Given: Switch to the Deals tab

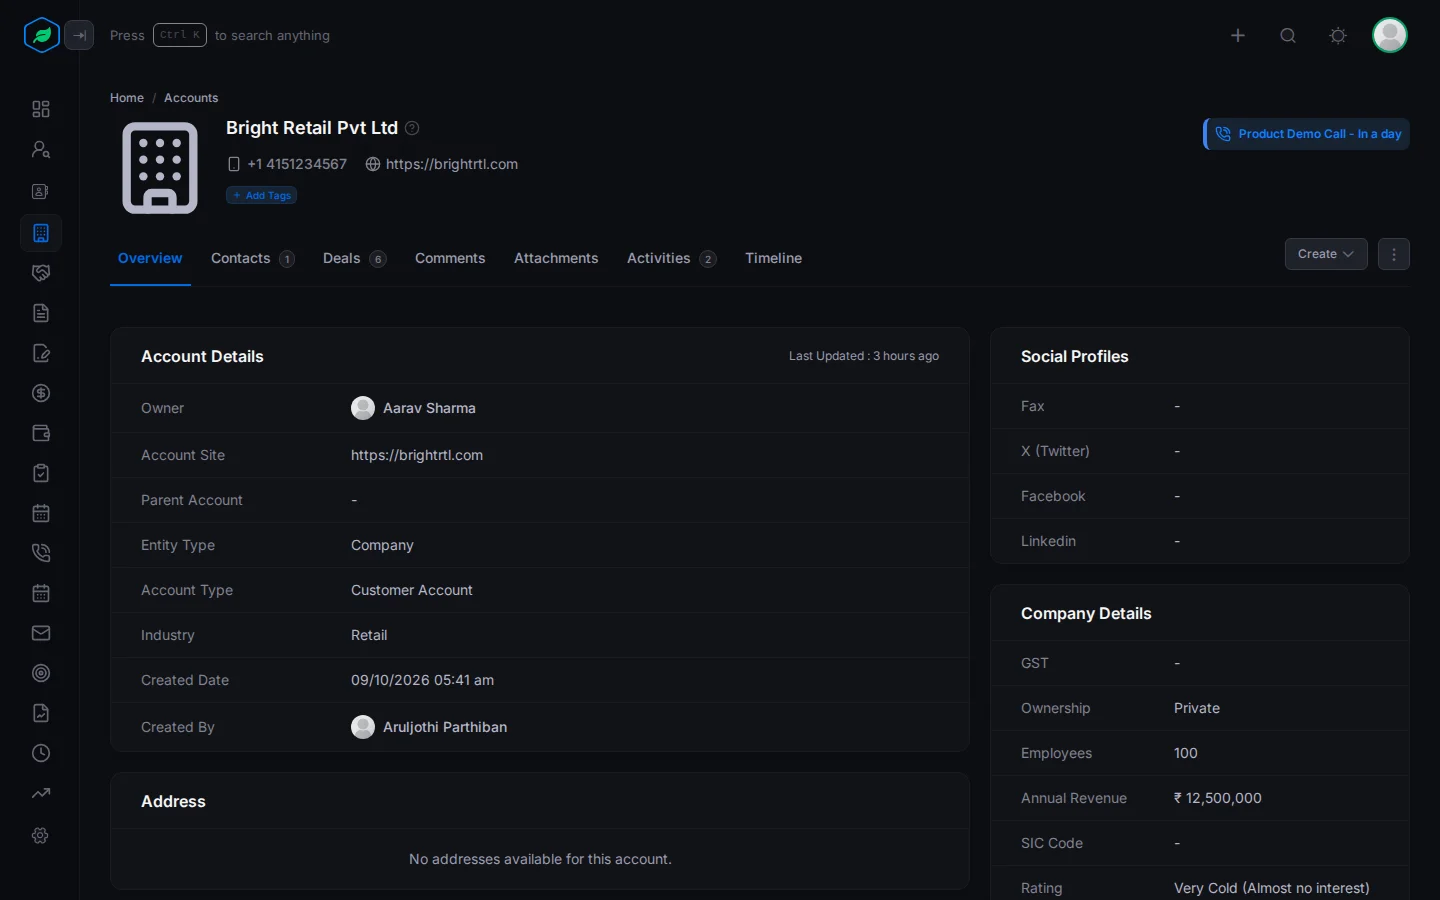Looking at the screenshot, I should pos(354,258).
